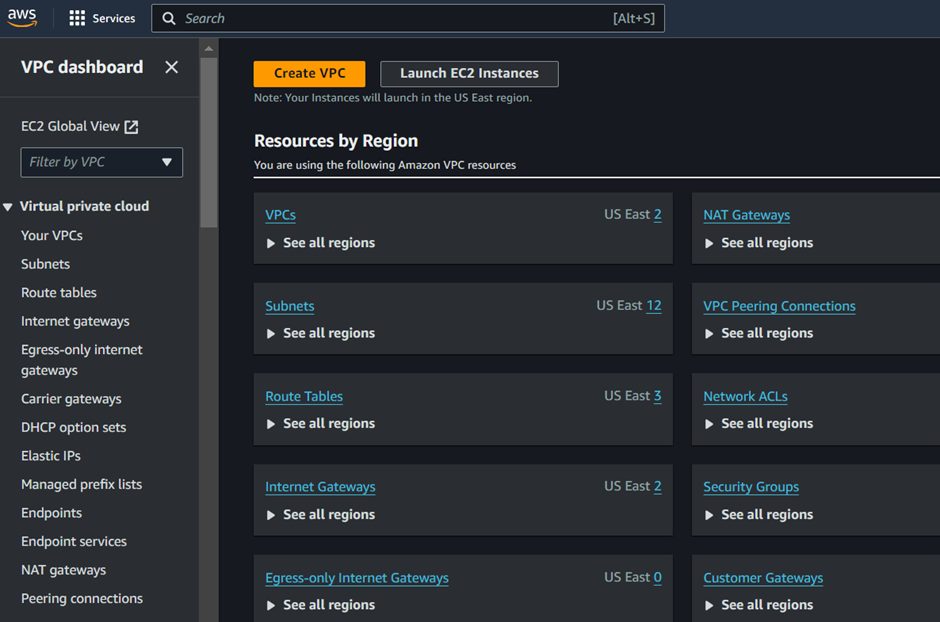Focus the top Search field
Image resolution: width=940 pixels, height=622 pixels.
pyautogui.click(x=408, y=19)
